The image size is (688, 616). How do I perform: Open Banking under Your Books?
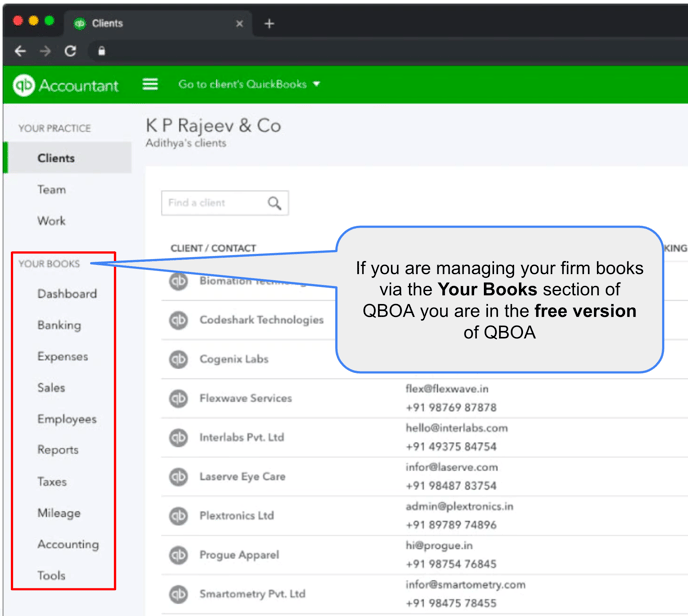pyautogui.click(x=59, y=325)
